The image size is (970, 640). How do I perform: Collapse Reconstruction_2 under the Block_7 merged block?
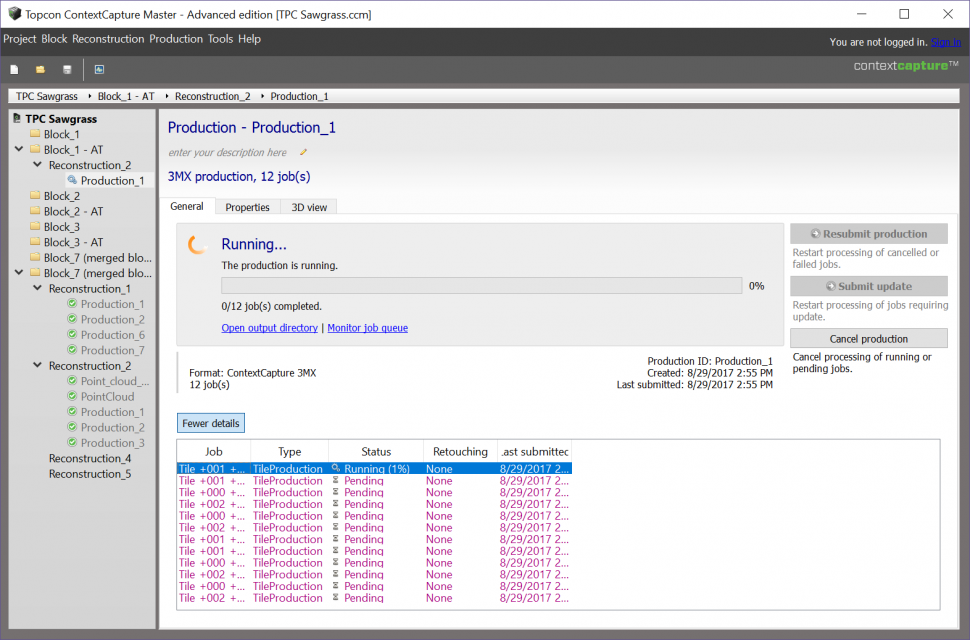click(x=38, y=365)
